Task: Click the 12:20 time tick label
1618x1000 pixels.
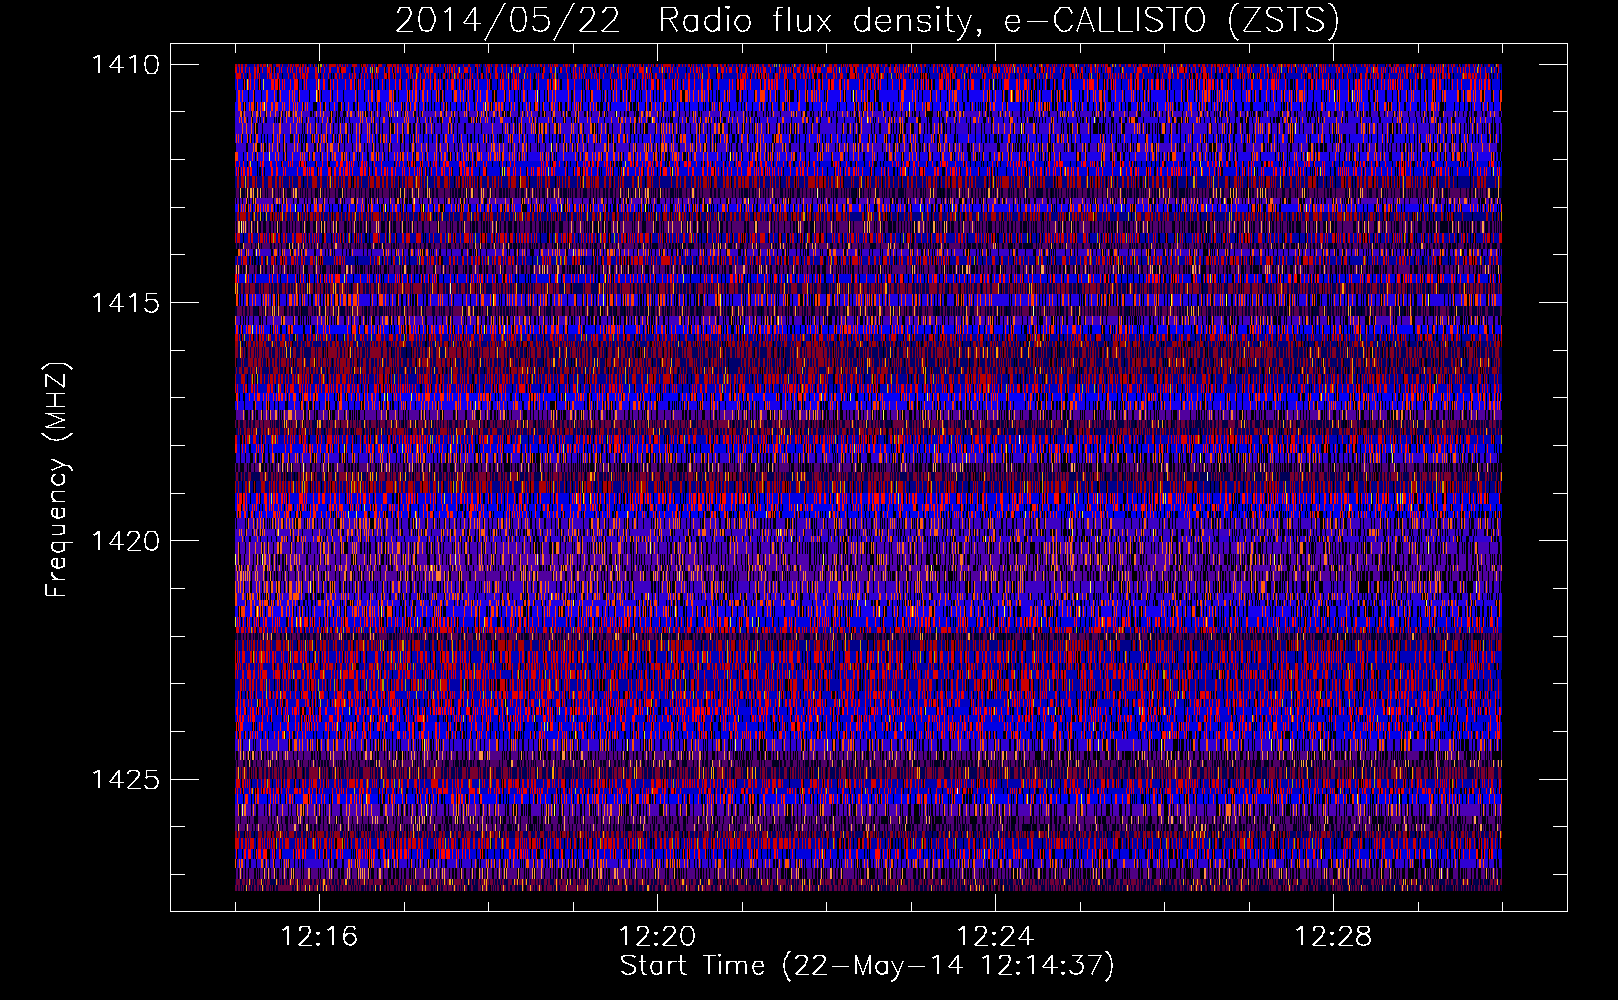Action: [657, 937]
